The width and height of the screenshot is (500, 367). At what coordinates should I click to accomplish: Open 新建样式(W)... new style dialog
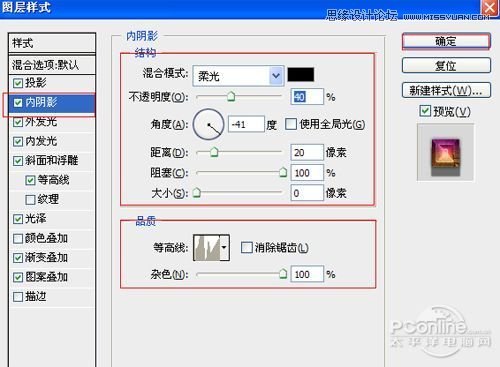446,90
